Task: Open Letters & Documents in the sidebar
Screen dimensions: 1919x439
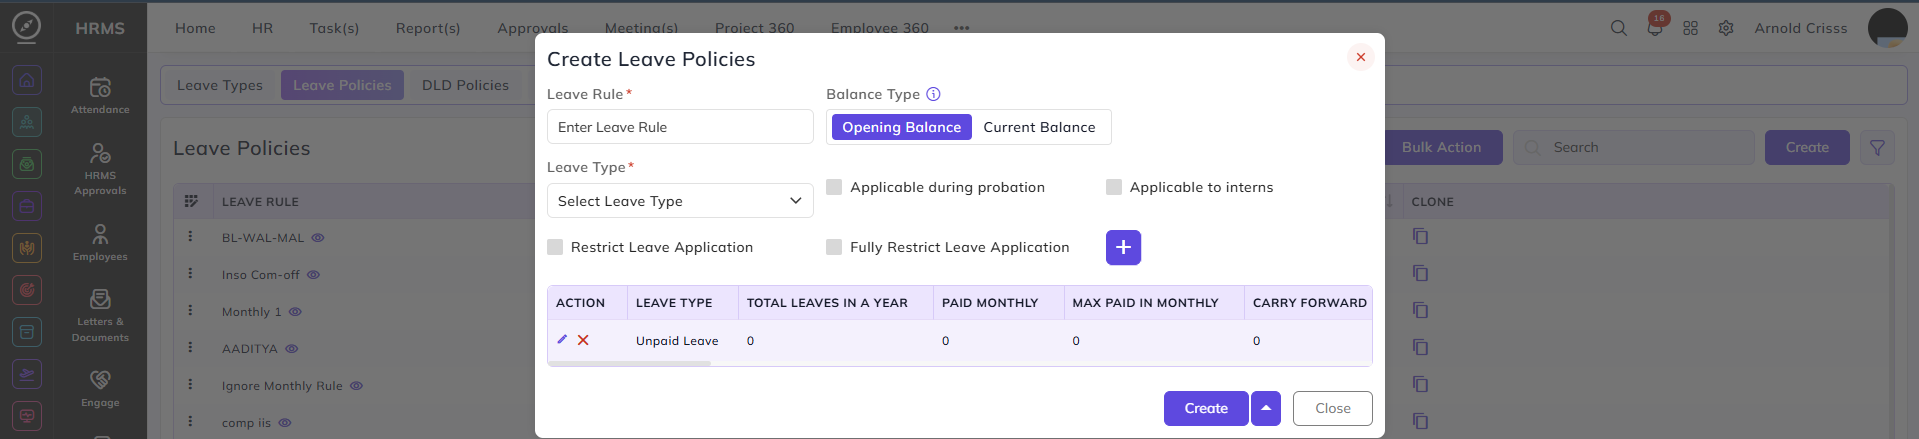Action: click(x=100, y=315)
